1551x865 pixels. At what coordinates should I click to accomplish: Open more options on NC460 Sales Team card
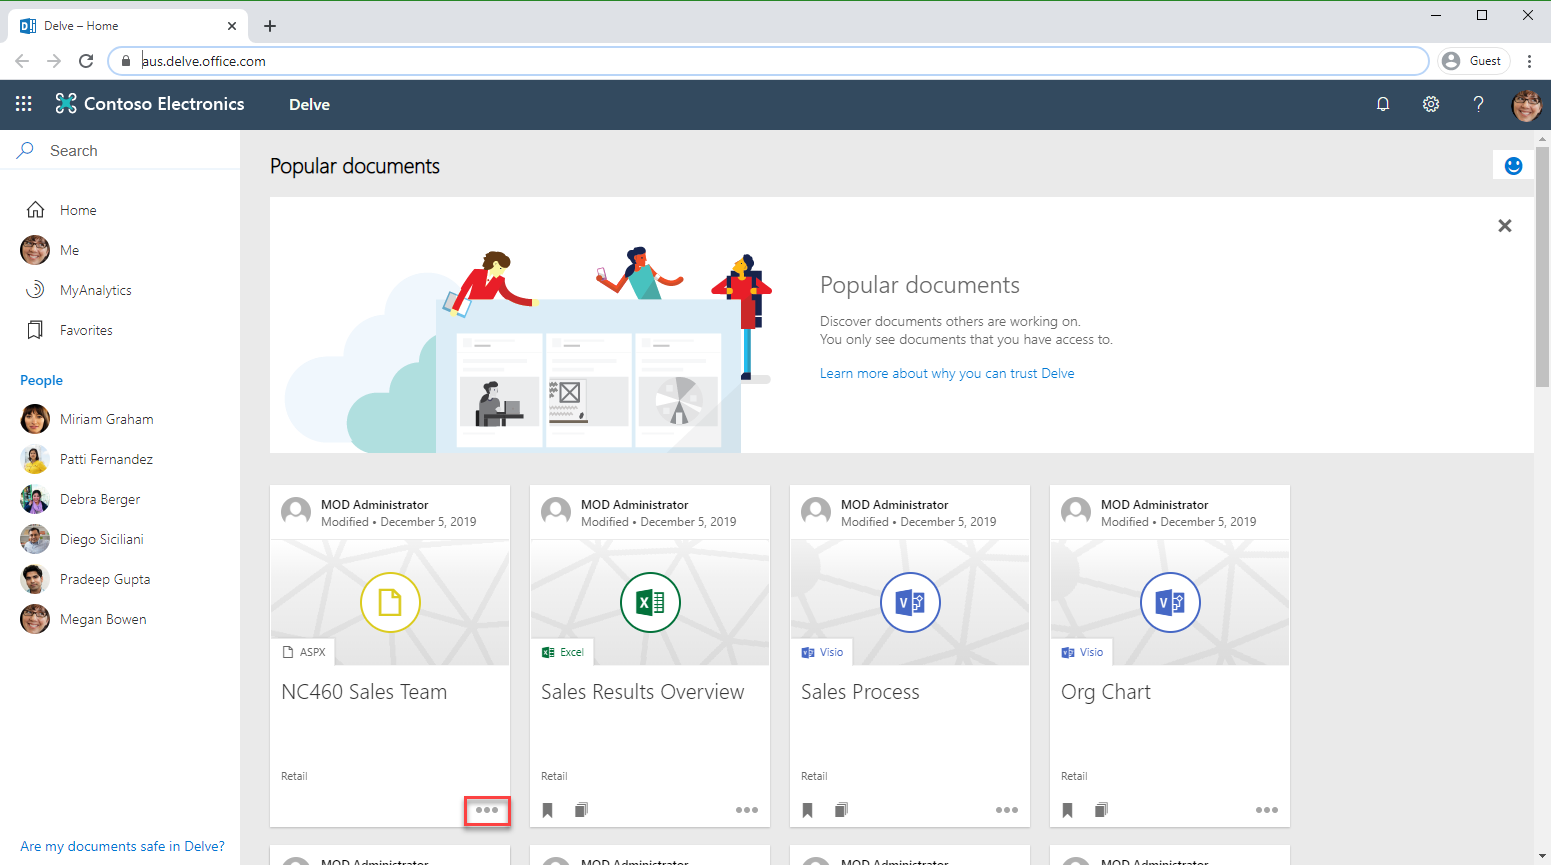click(487, 810)
